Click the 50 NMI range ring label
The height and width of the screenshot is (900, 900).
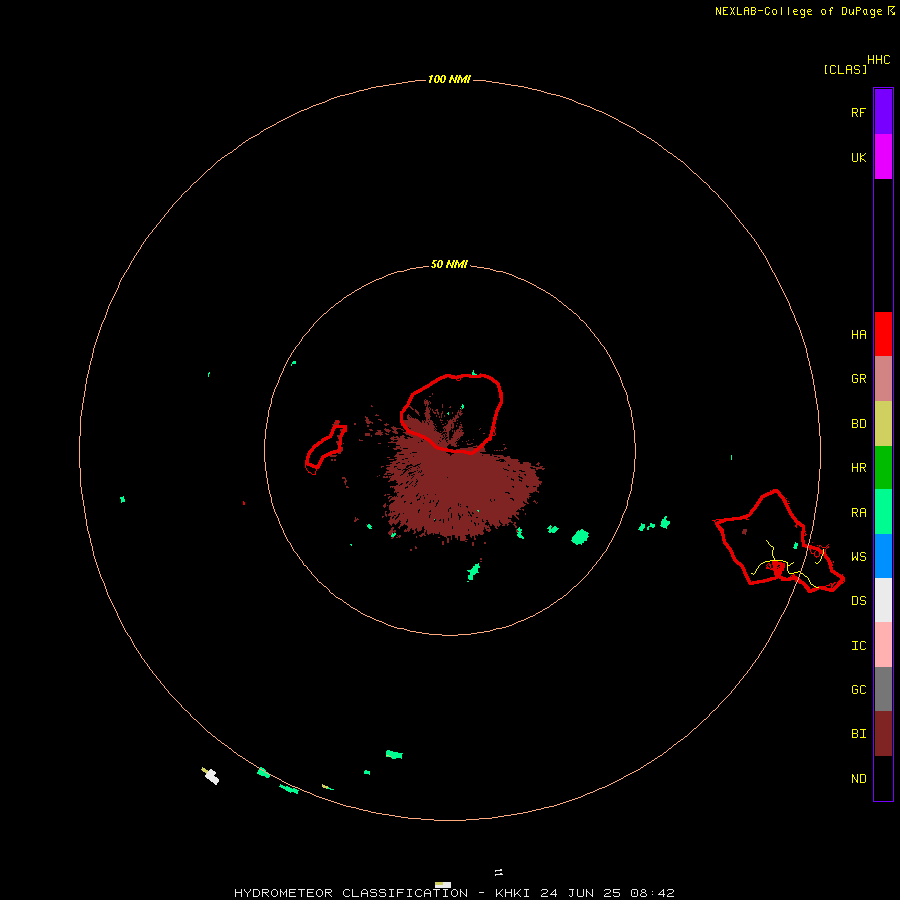pyautogui.click(x=449, y=264)
